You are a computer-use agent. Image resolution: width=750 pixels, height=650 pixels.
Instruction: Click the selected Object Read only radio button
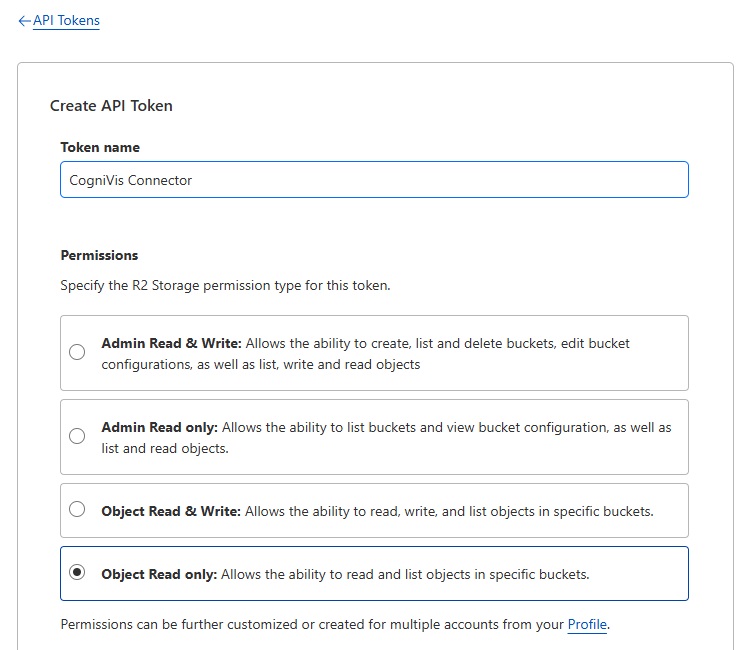tap(77, 573)
